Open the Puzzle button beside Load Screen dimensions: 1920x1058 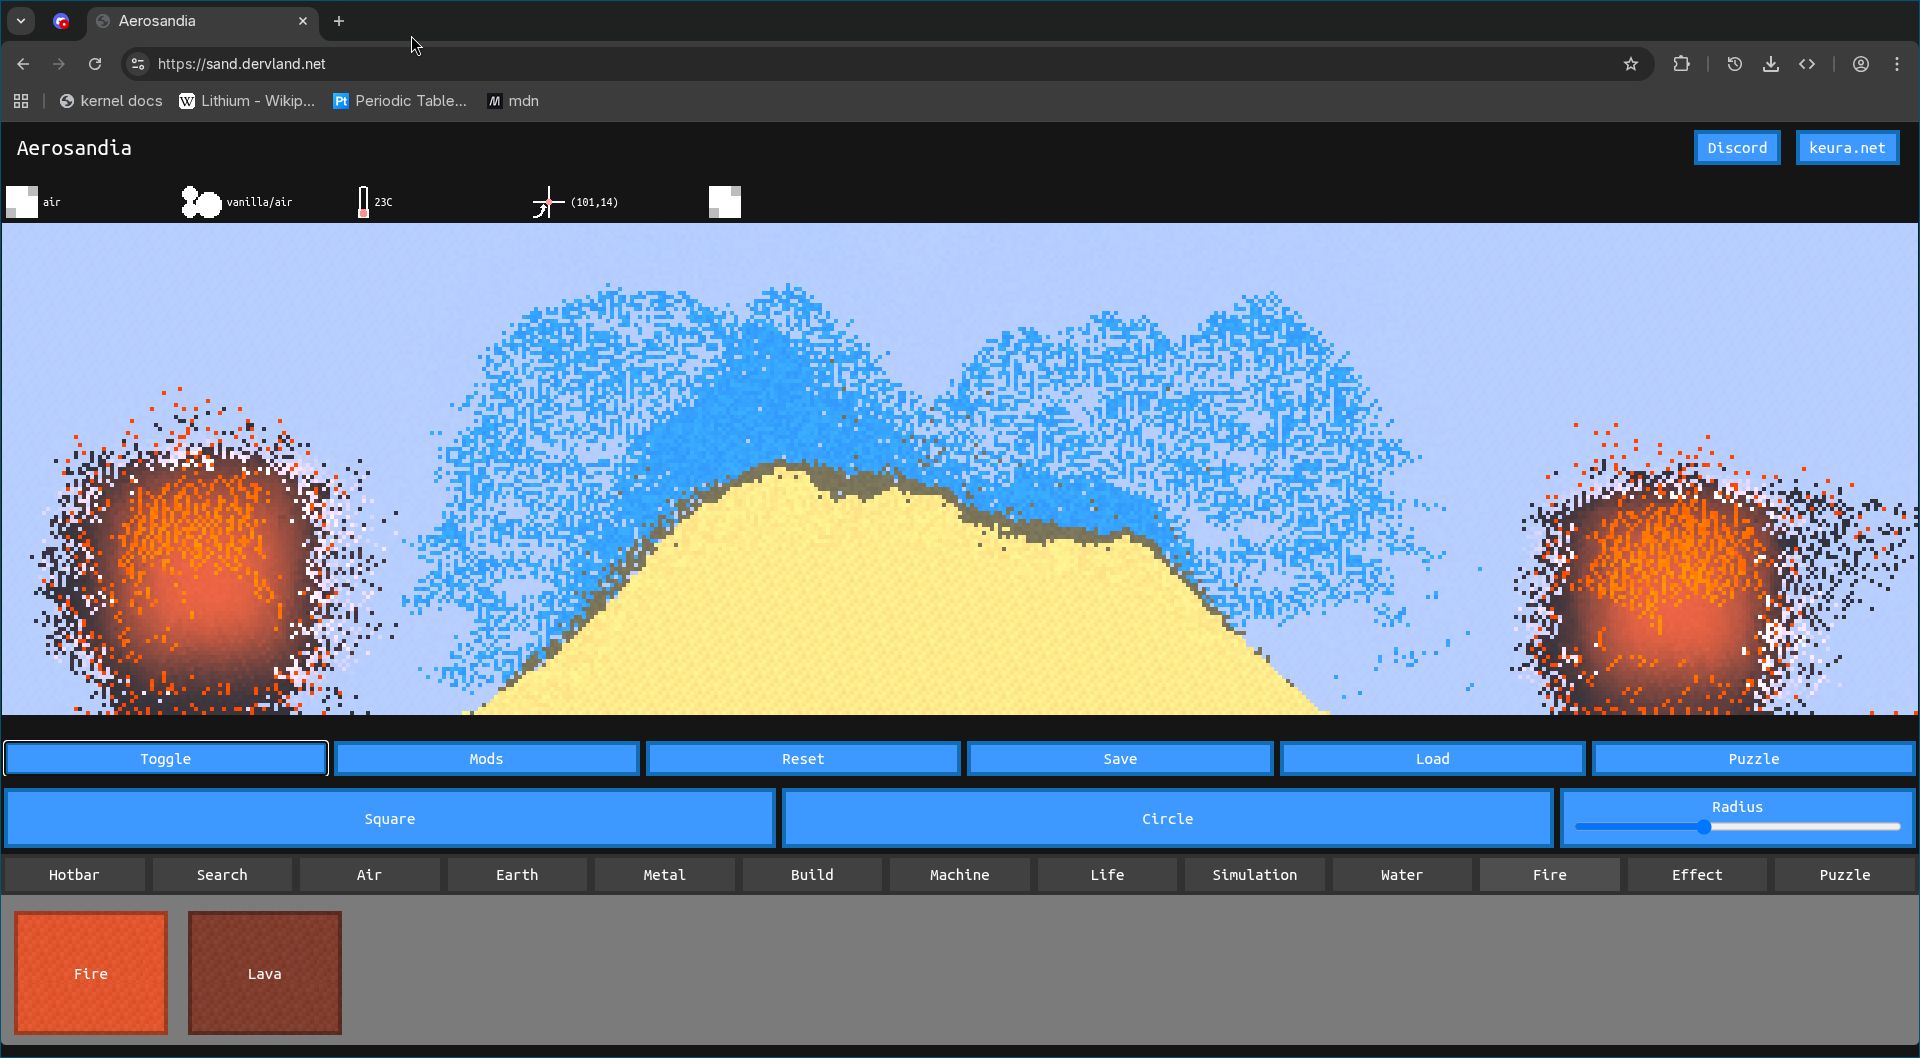coord(1754,759)
